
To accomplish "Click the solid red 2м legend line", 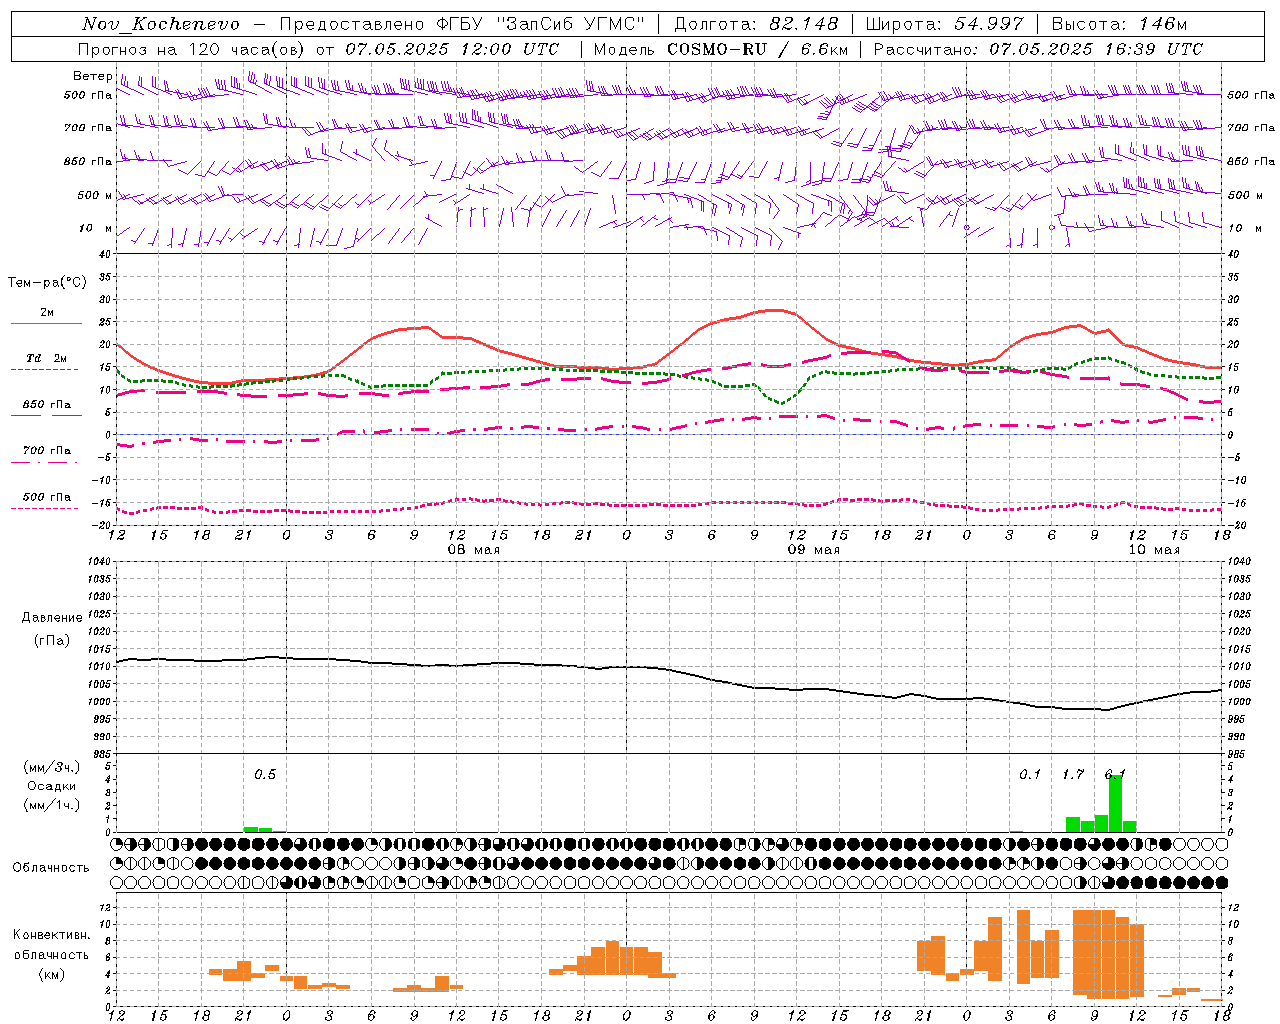I will (46, 323).
